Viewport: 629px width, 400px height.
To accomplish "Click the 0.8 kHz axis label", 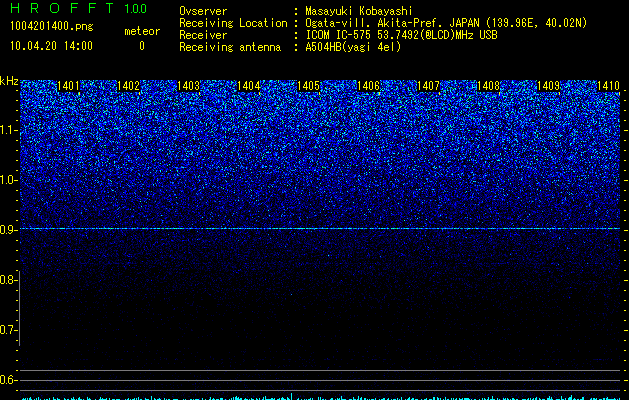I will (x=8, y=280).
